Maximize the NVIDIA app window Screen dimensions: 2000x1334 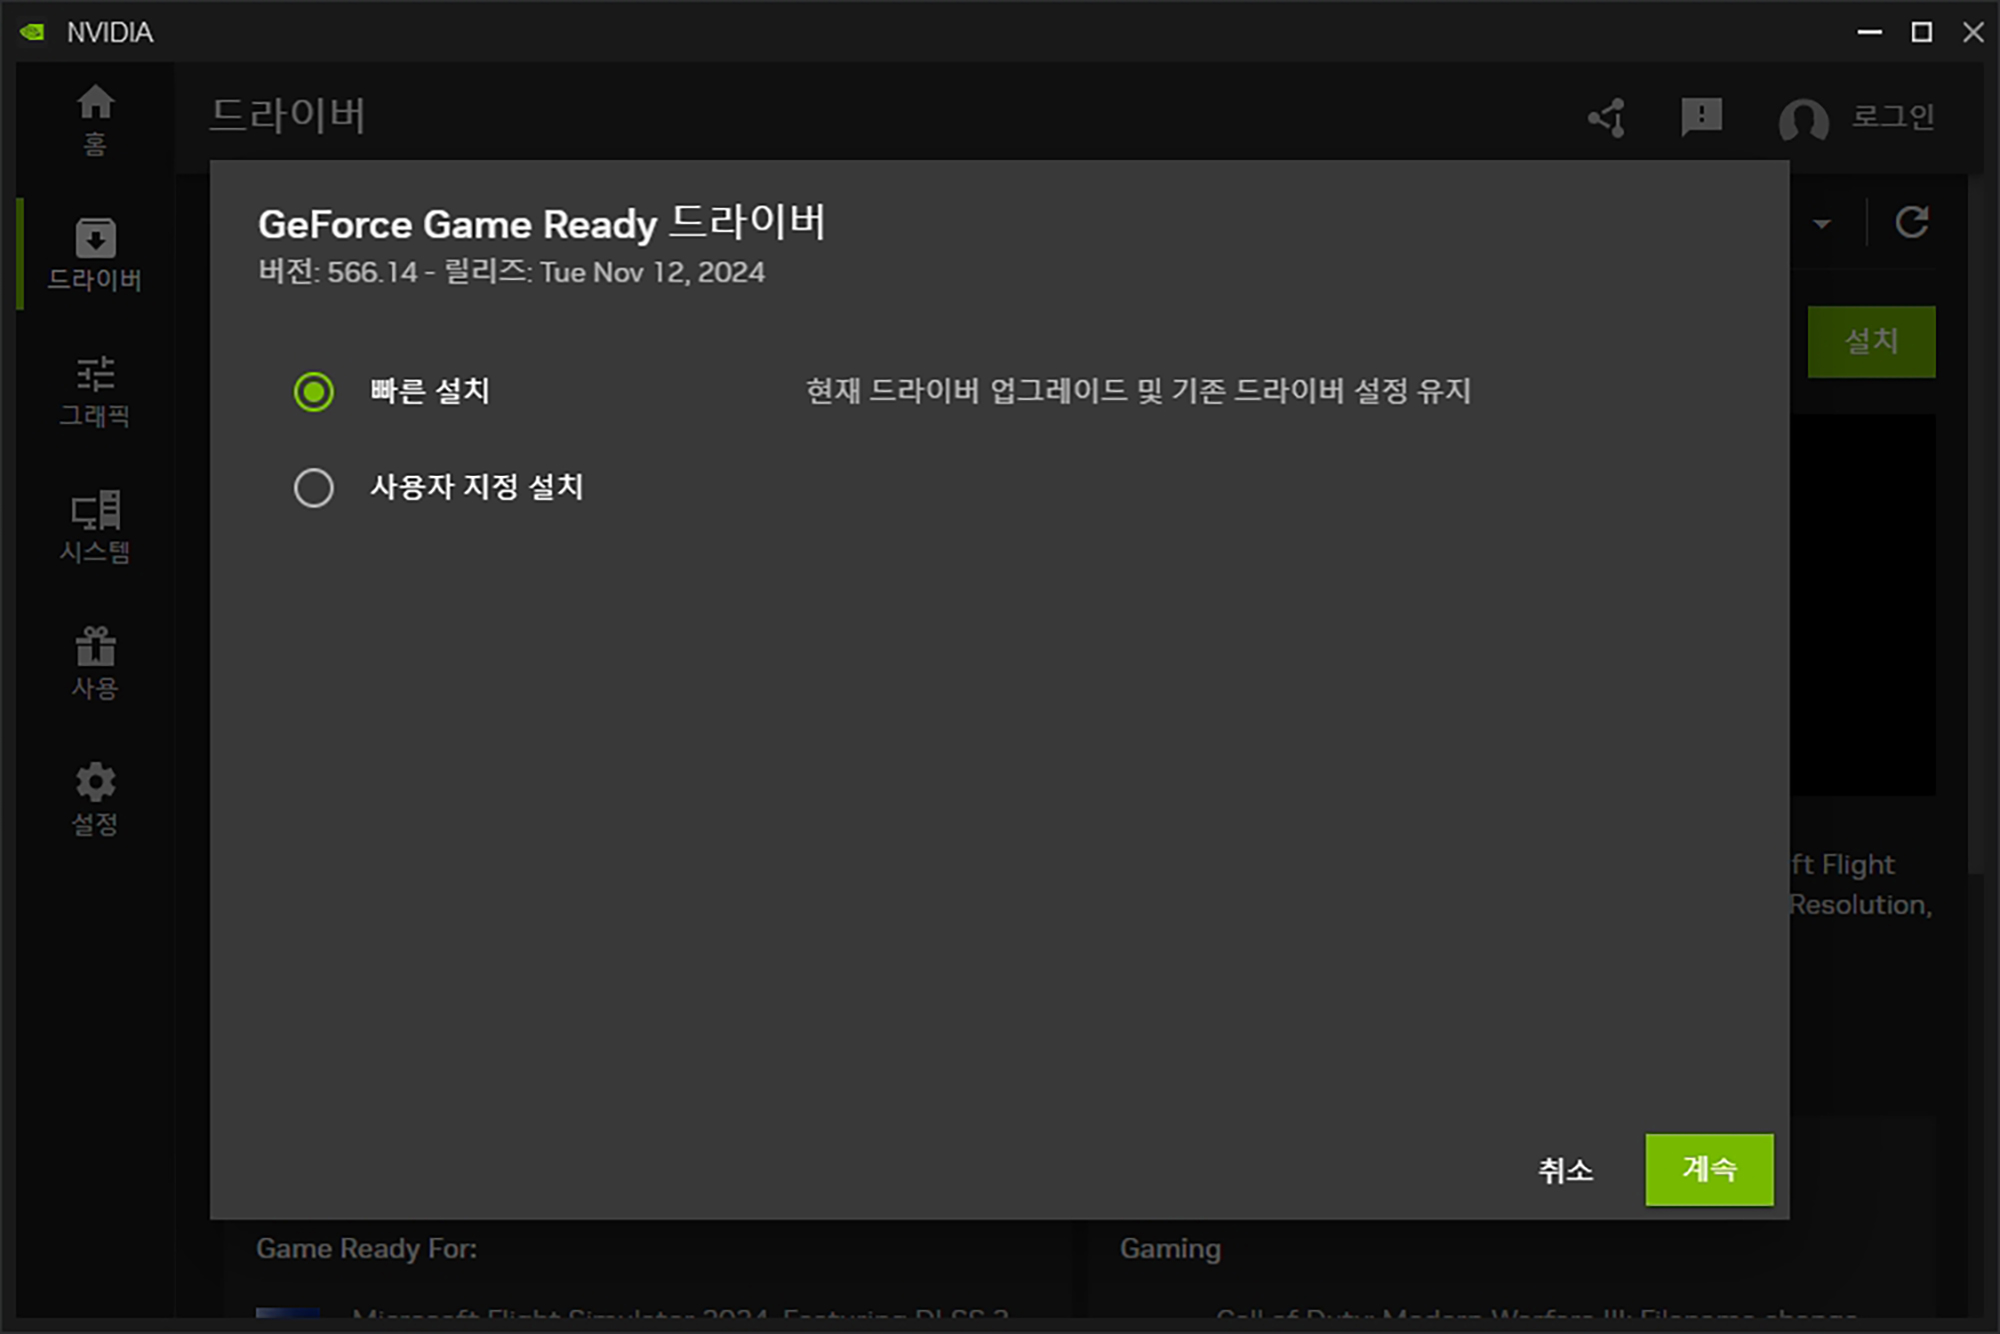tap(1921, 32)
